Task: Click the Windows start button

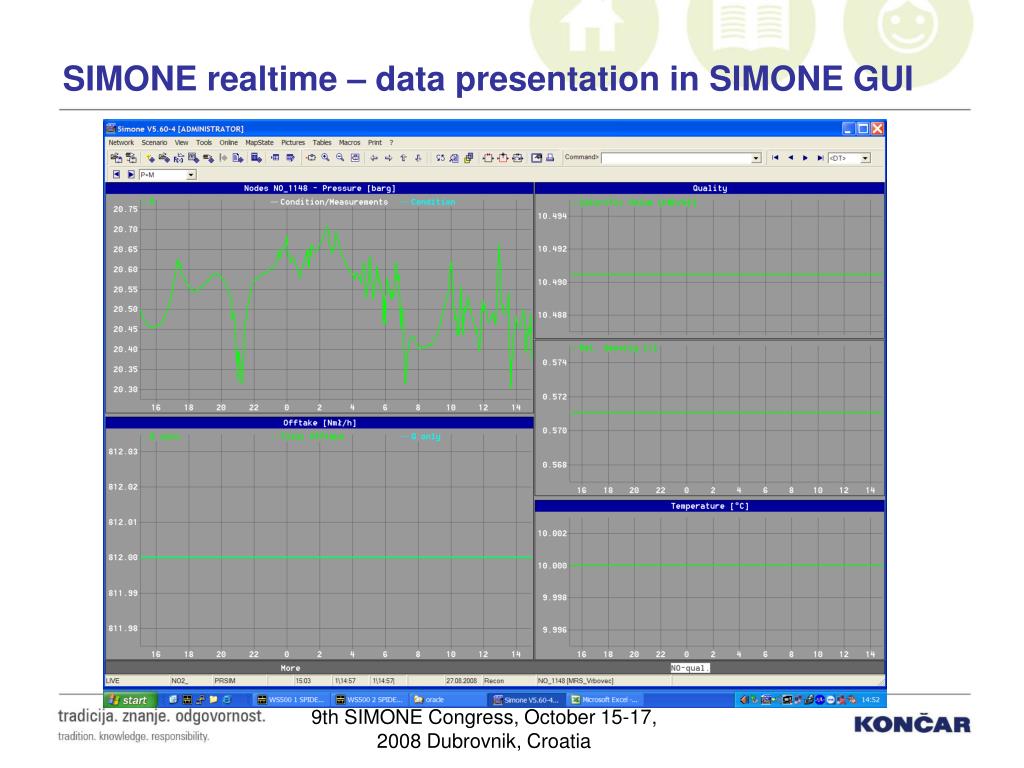Action: click(x=131, y=699)
